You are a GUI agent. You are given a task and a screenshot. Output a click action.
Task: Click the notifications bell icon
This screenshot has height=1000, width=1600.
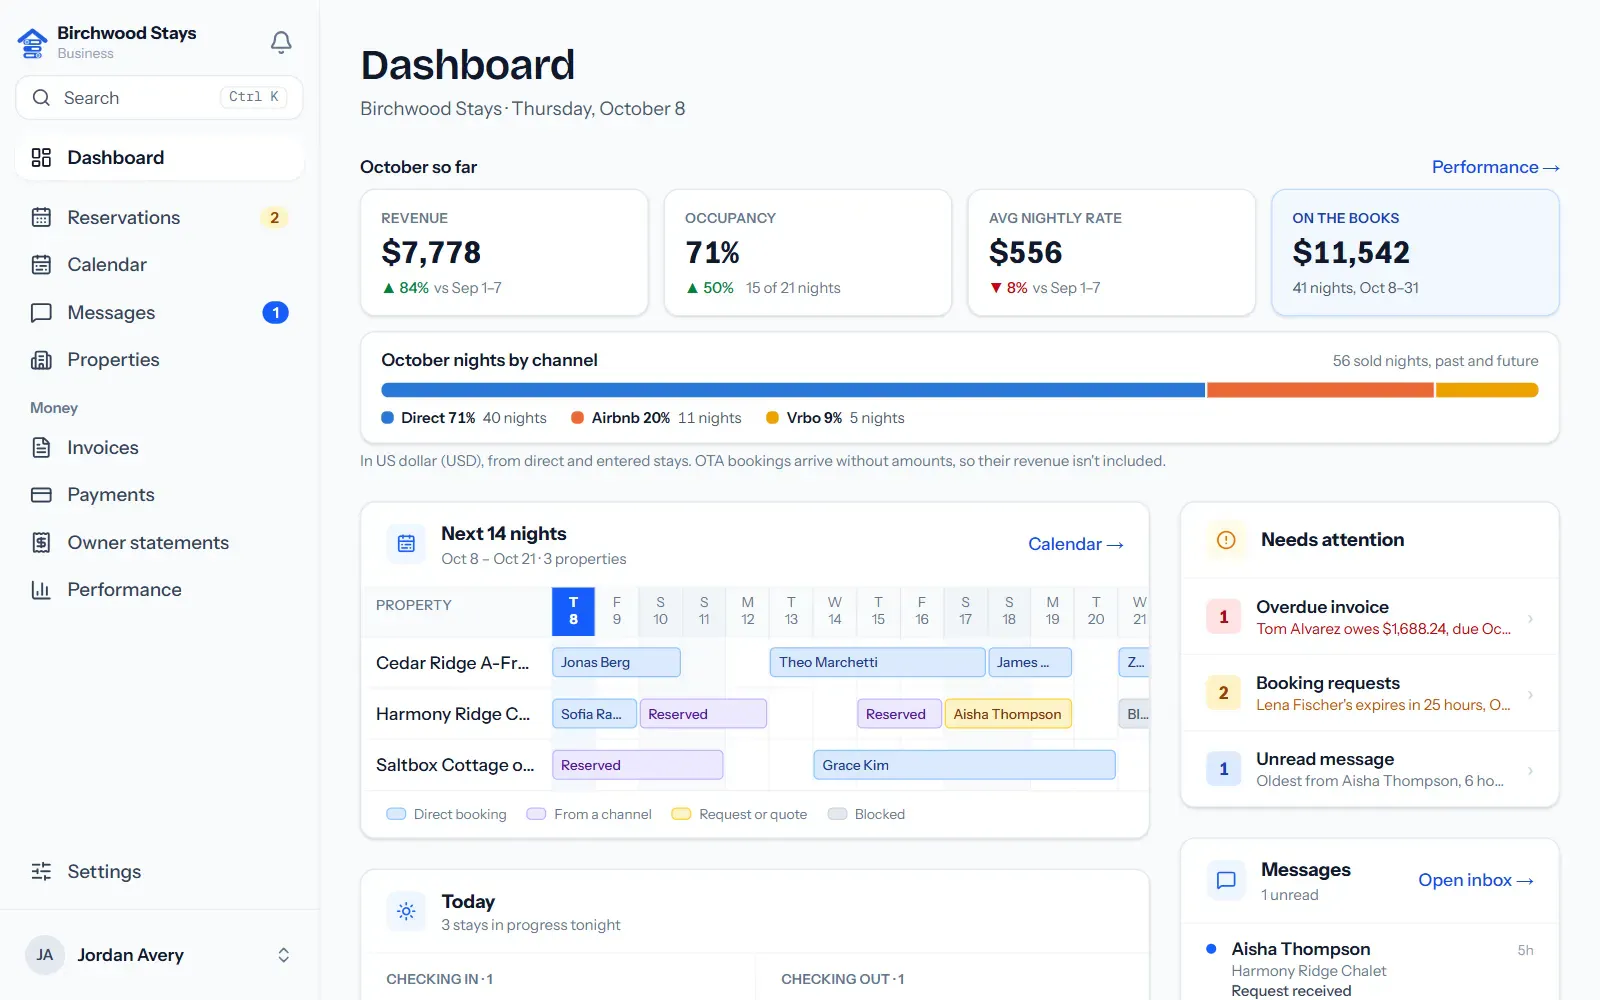point(281,42)
